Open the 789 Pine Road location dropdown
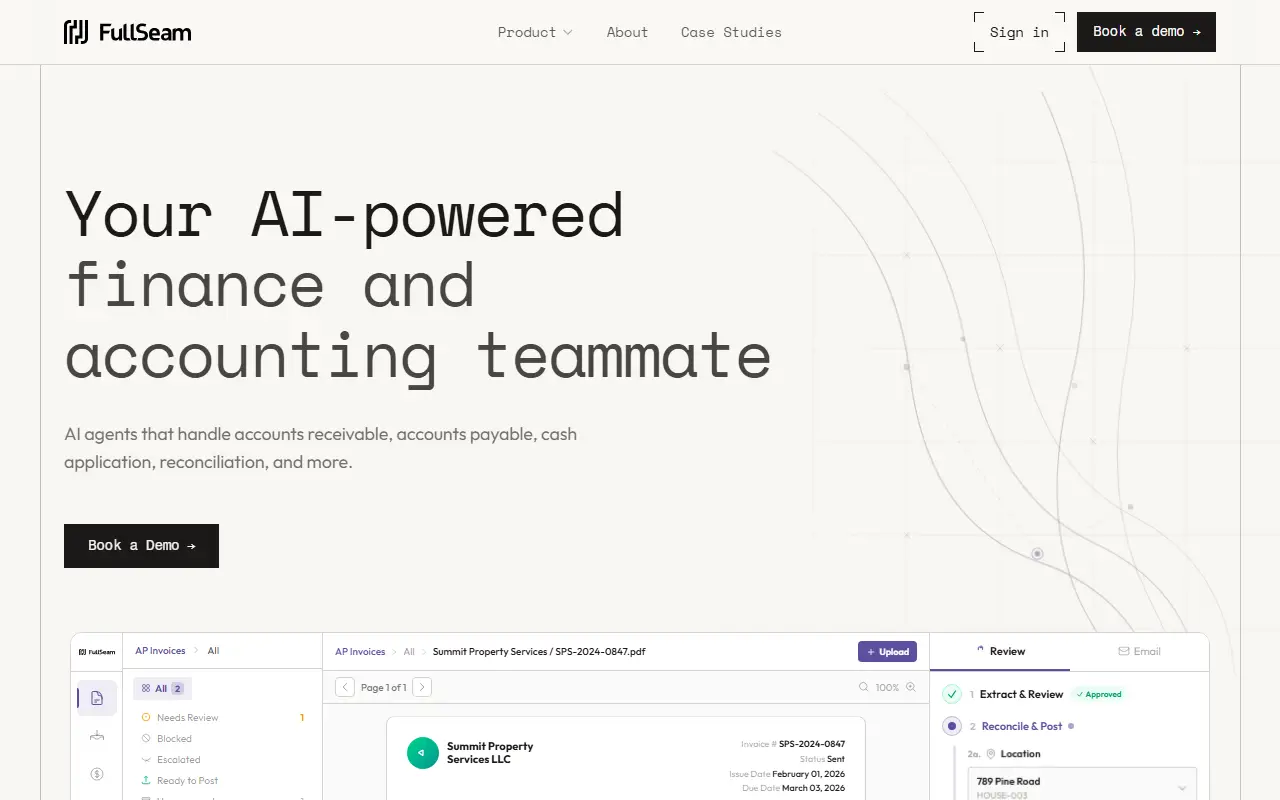The image size is (1280, 800). coord(1082,783)
